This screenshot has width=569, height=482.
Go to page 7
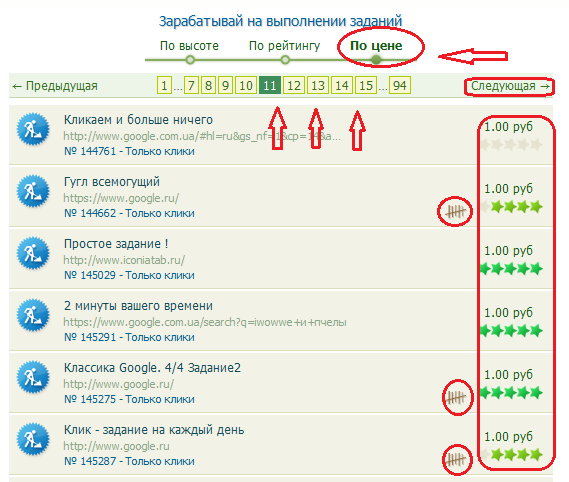click(191, 86)
